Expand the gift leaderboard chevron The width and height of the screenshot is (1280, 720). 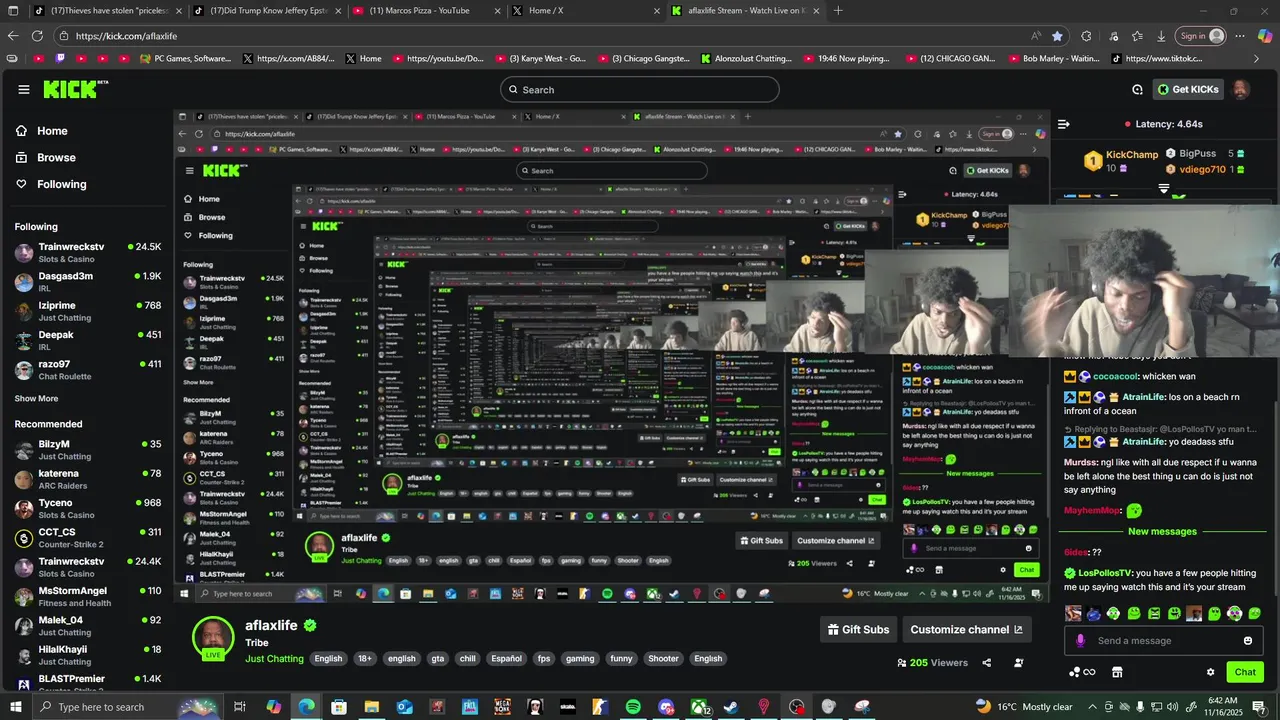(x=1164, y=188)
